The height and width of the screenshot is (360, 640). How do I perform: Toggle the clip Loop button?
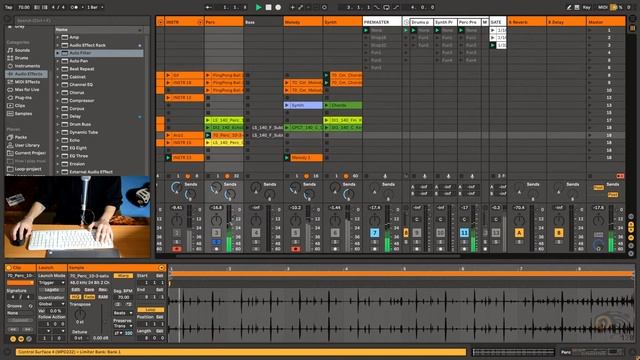[150, 310]
